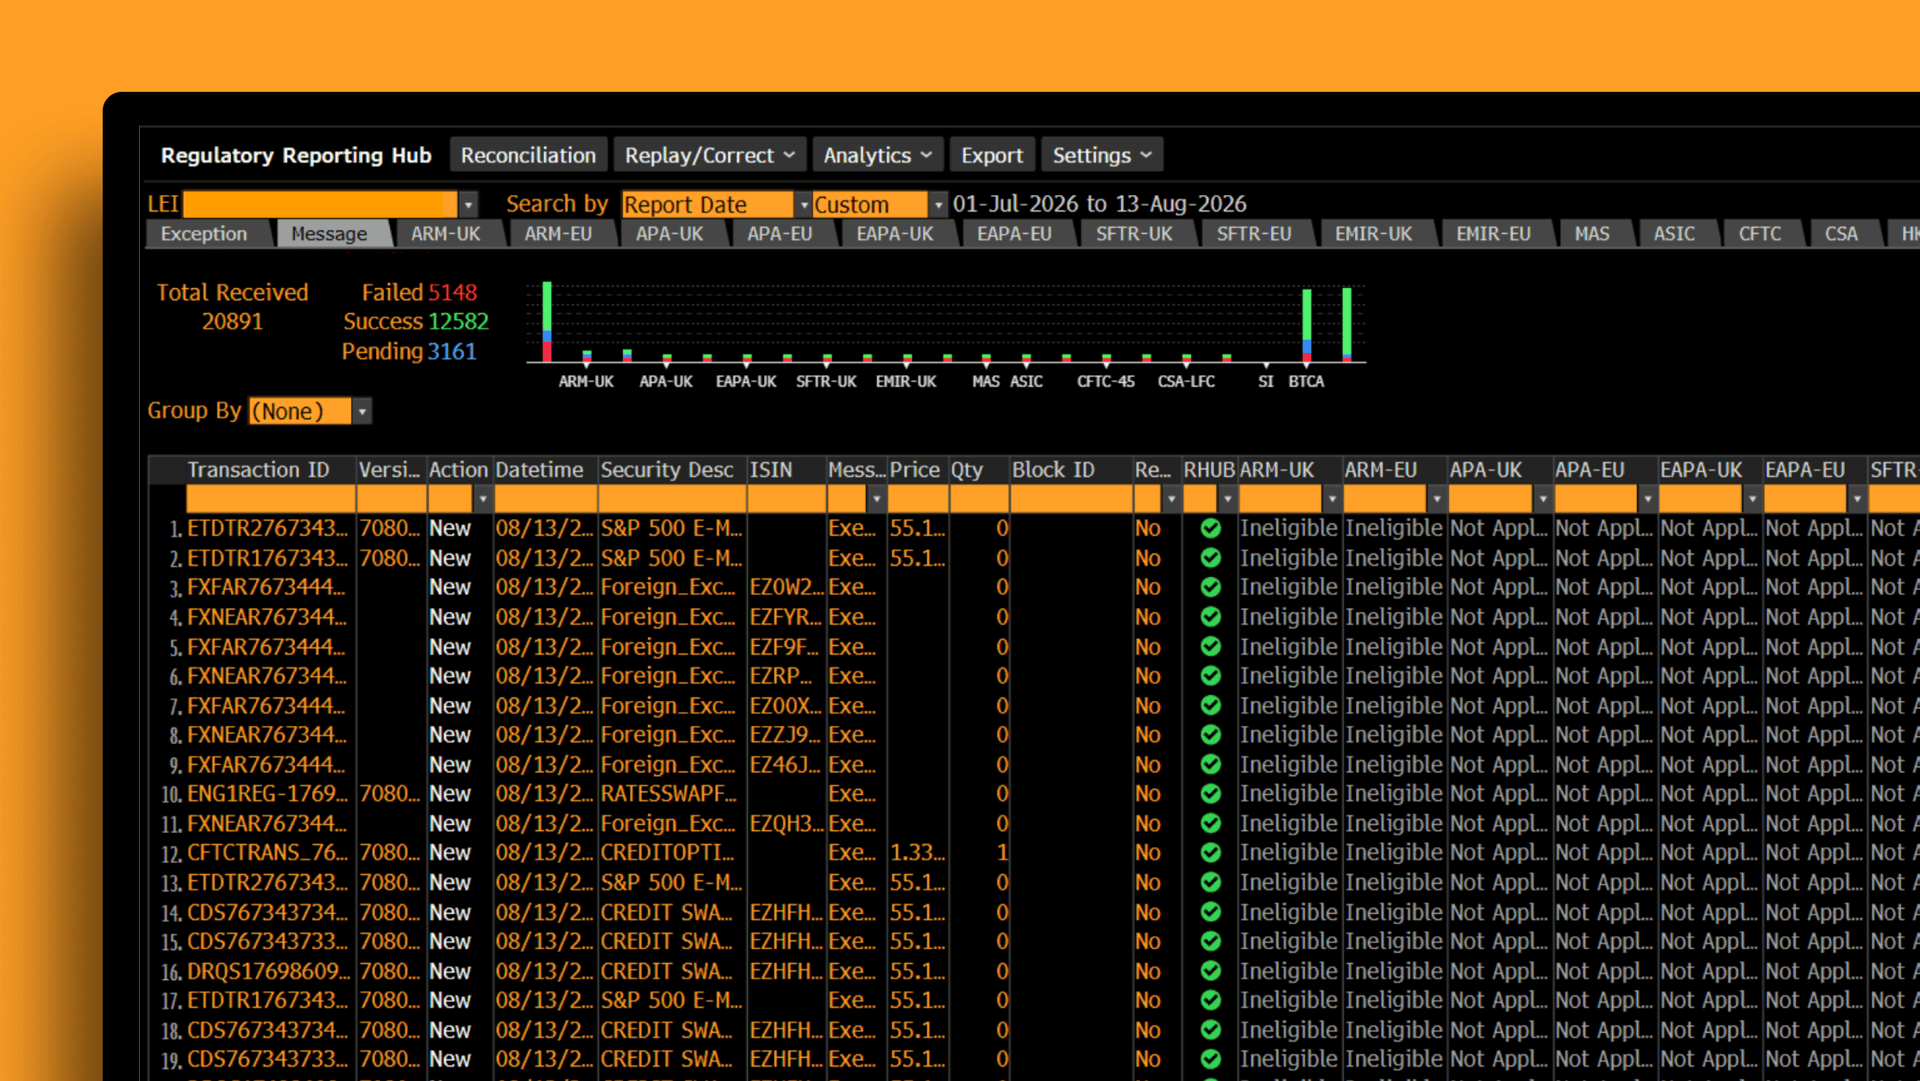The width and height of the screenshot is (1920, 1081).
Task: Open the Action column filter dropdown arrow
Action: click(x=483, y=498)
